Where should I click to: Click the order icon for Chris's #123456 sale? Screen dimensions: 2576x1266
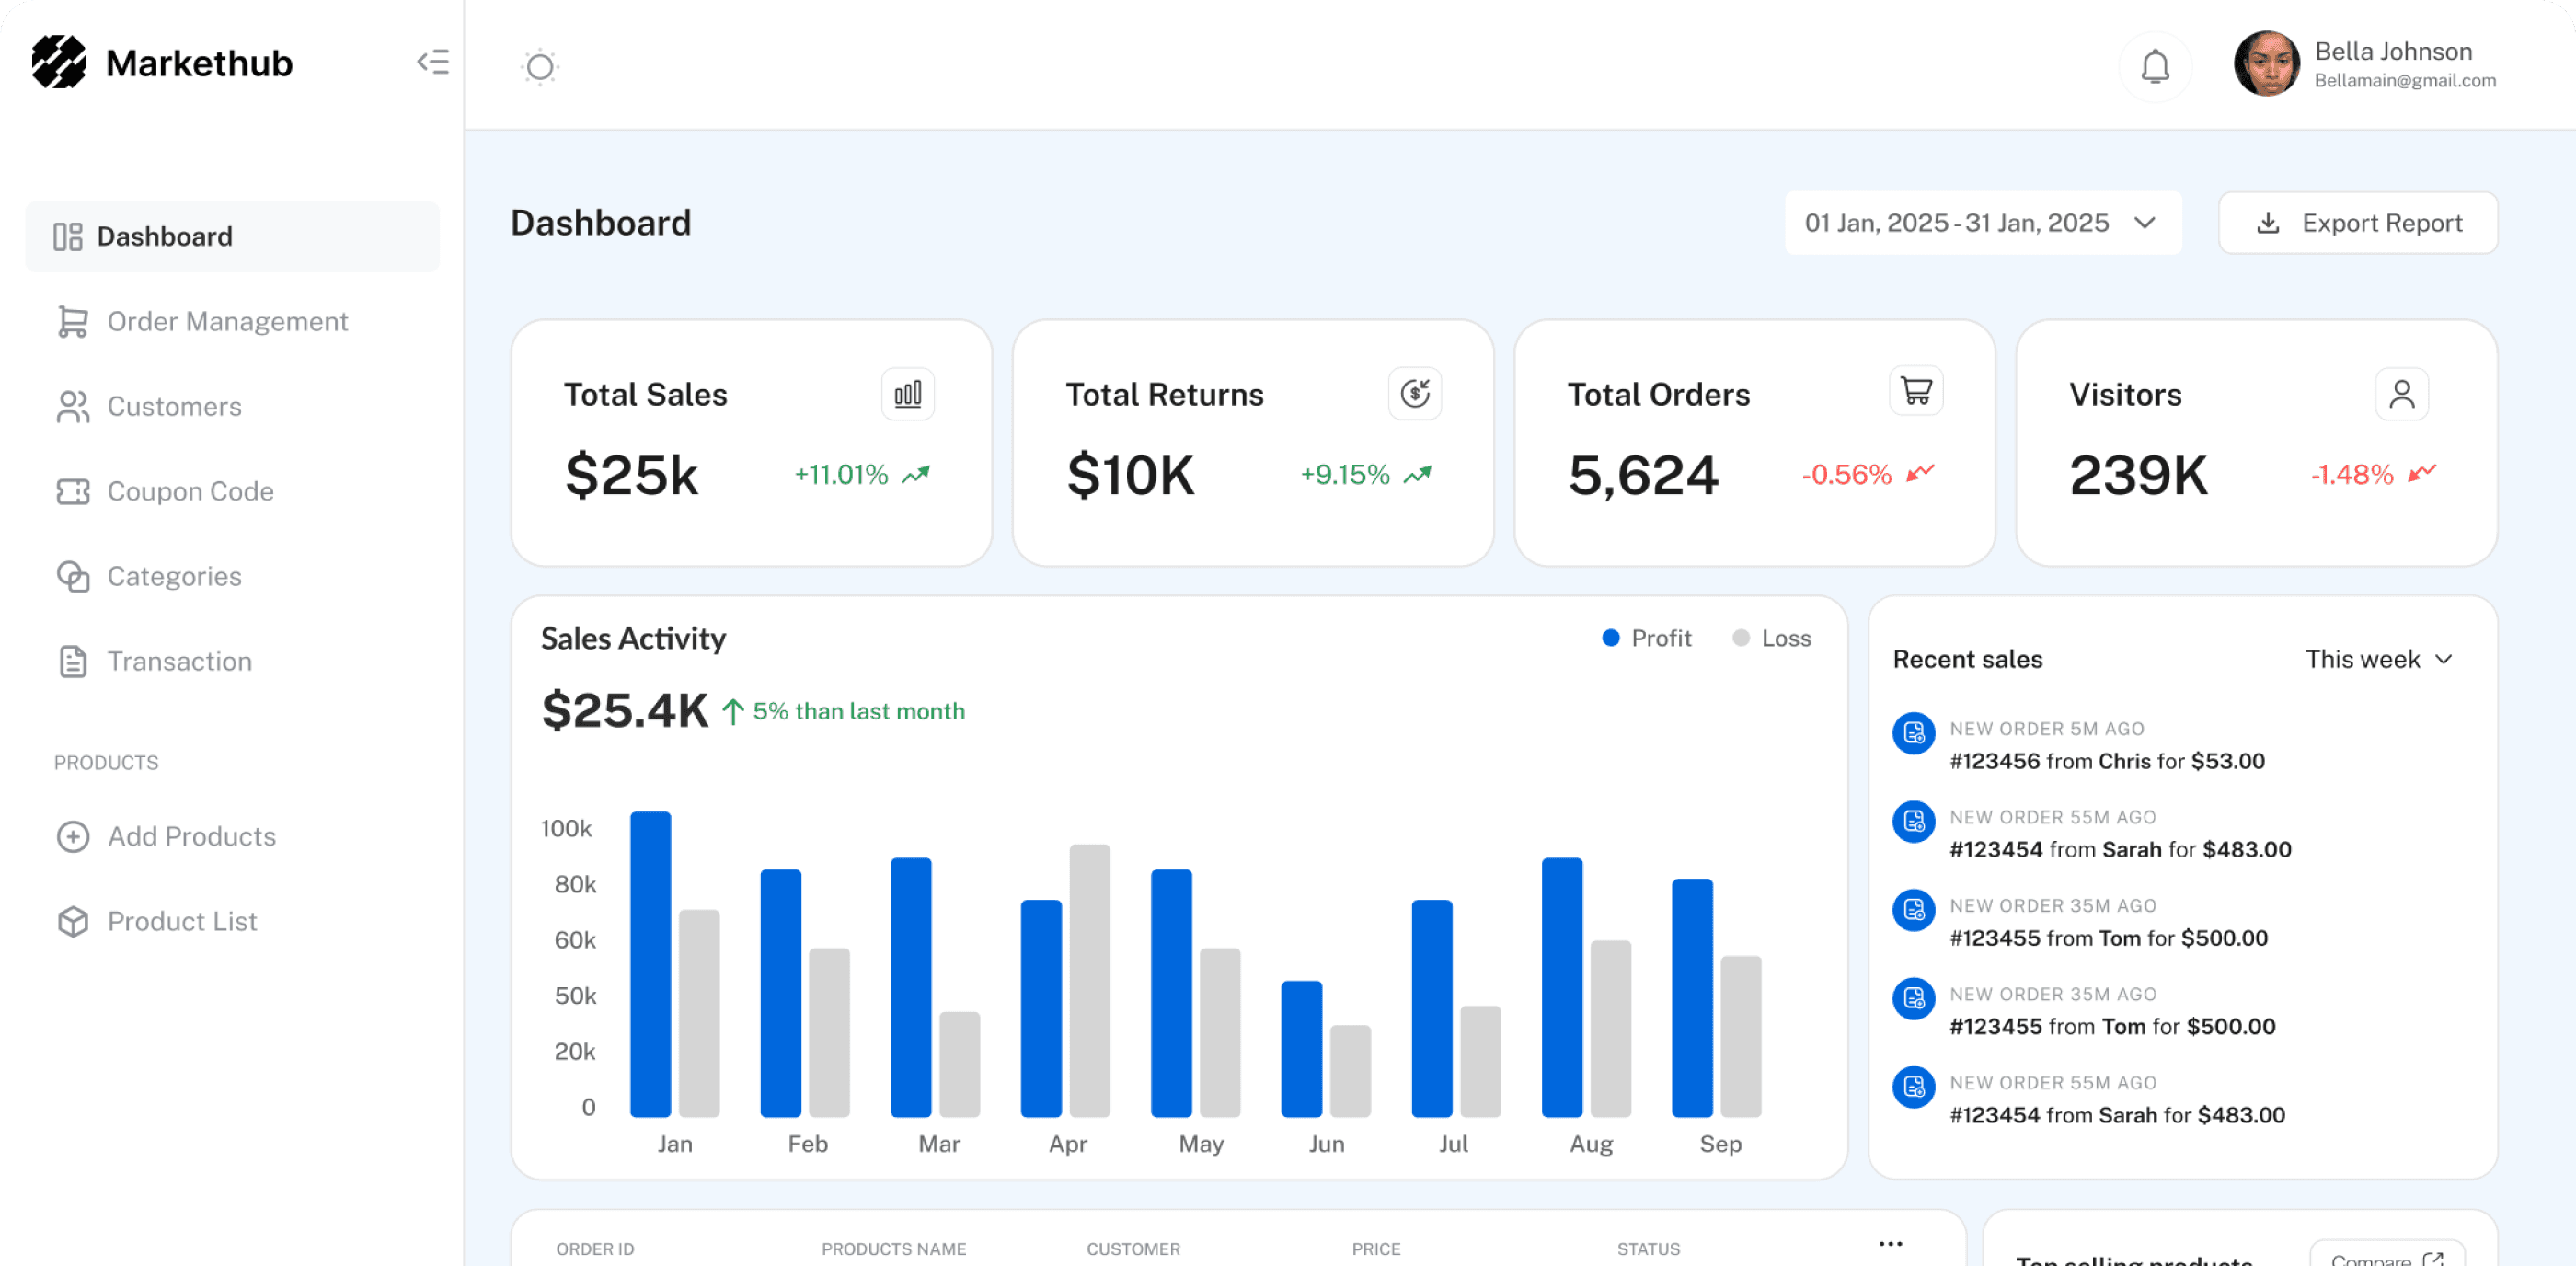[x=1913, y=734]
